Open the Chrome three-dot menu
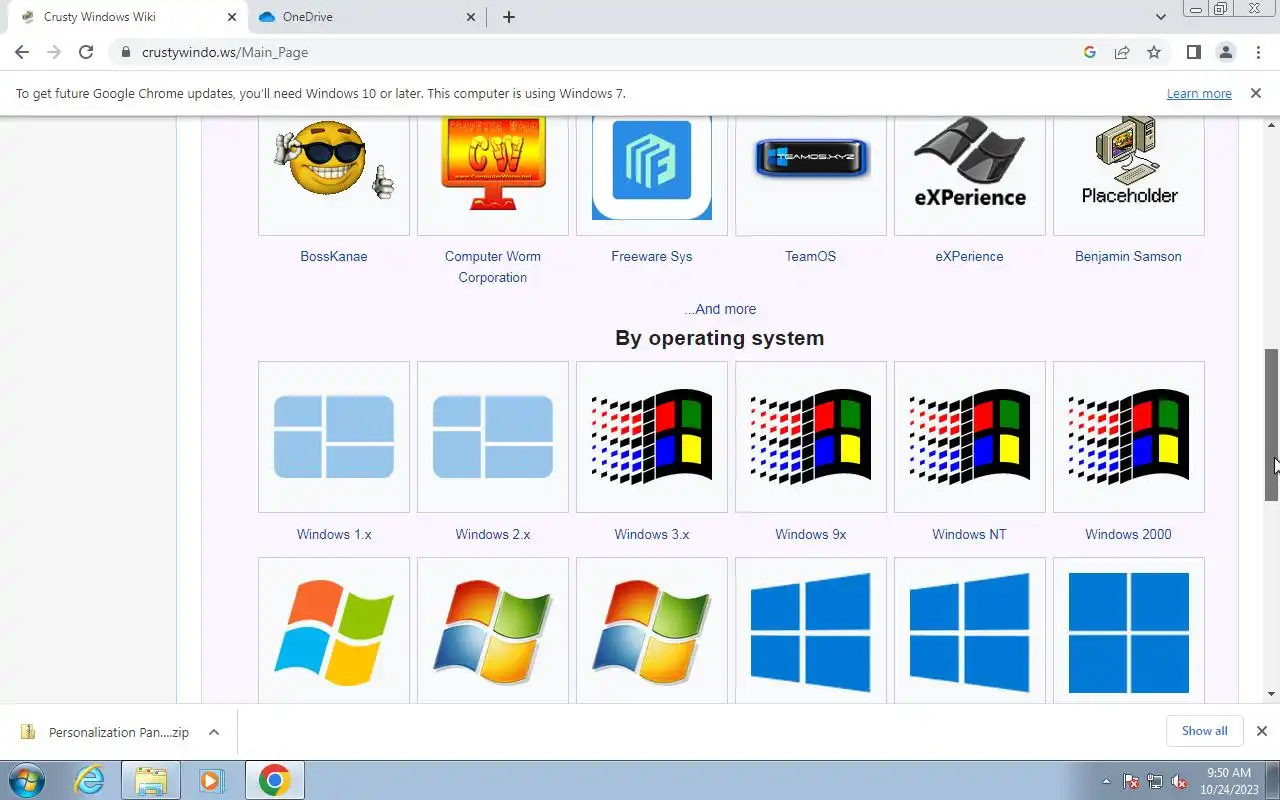The image size is (1280, 800). click(x=1257, y=52)
